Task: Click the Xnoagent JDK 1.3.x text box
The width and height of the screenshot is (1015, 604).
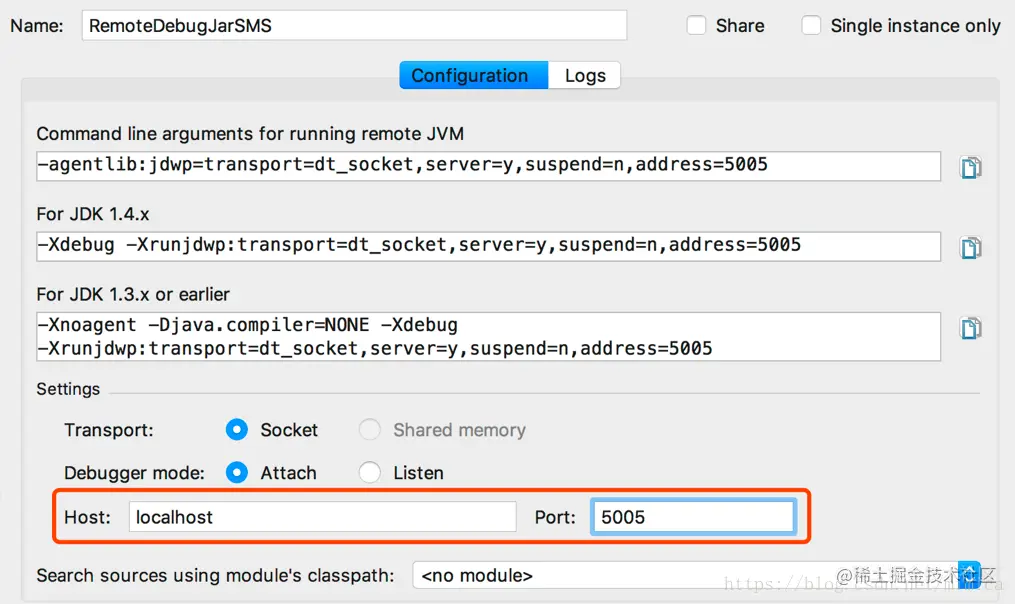Action: tap(489, 337)
